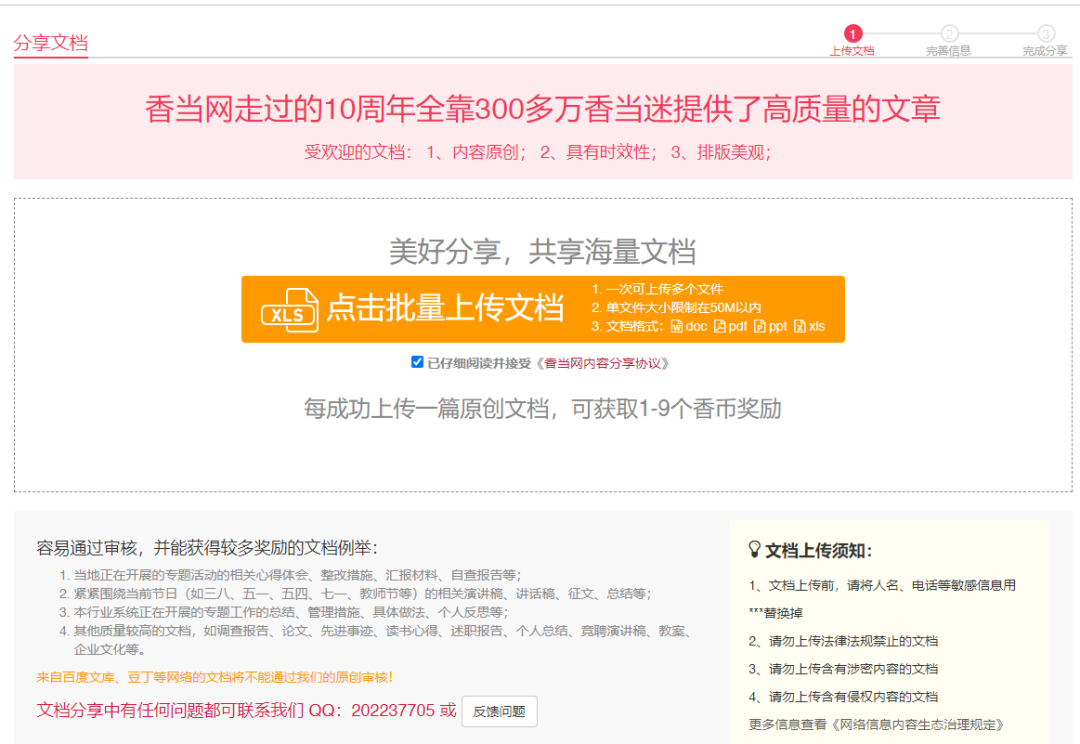Screen dimensions: 1080x744
Task: Click the orange 来自百度文库、豆丁 warning text
Action: [215, 678]
